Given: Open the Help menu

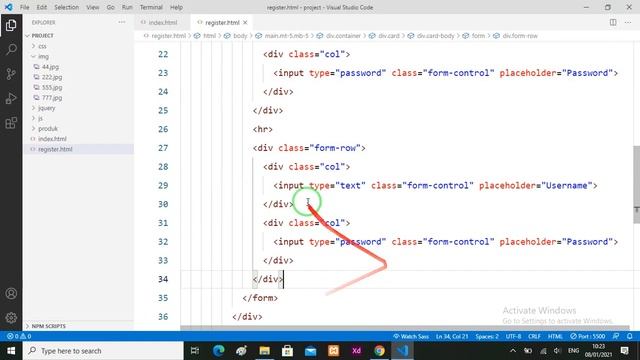Looking at the screenshot, I should (176, 7).
